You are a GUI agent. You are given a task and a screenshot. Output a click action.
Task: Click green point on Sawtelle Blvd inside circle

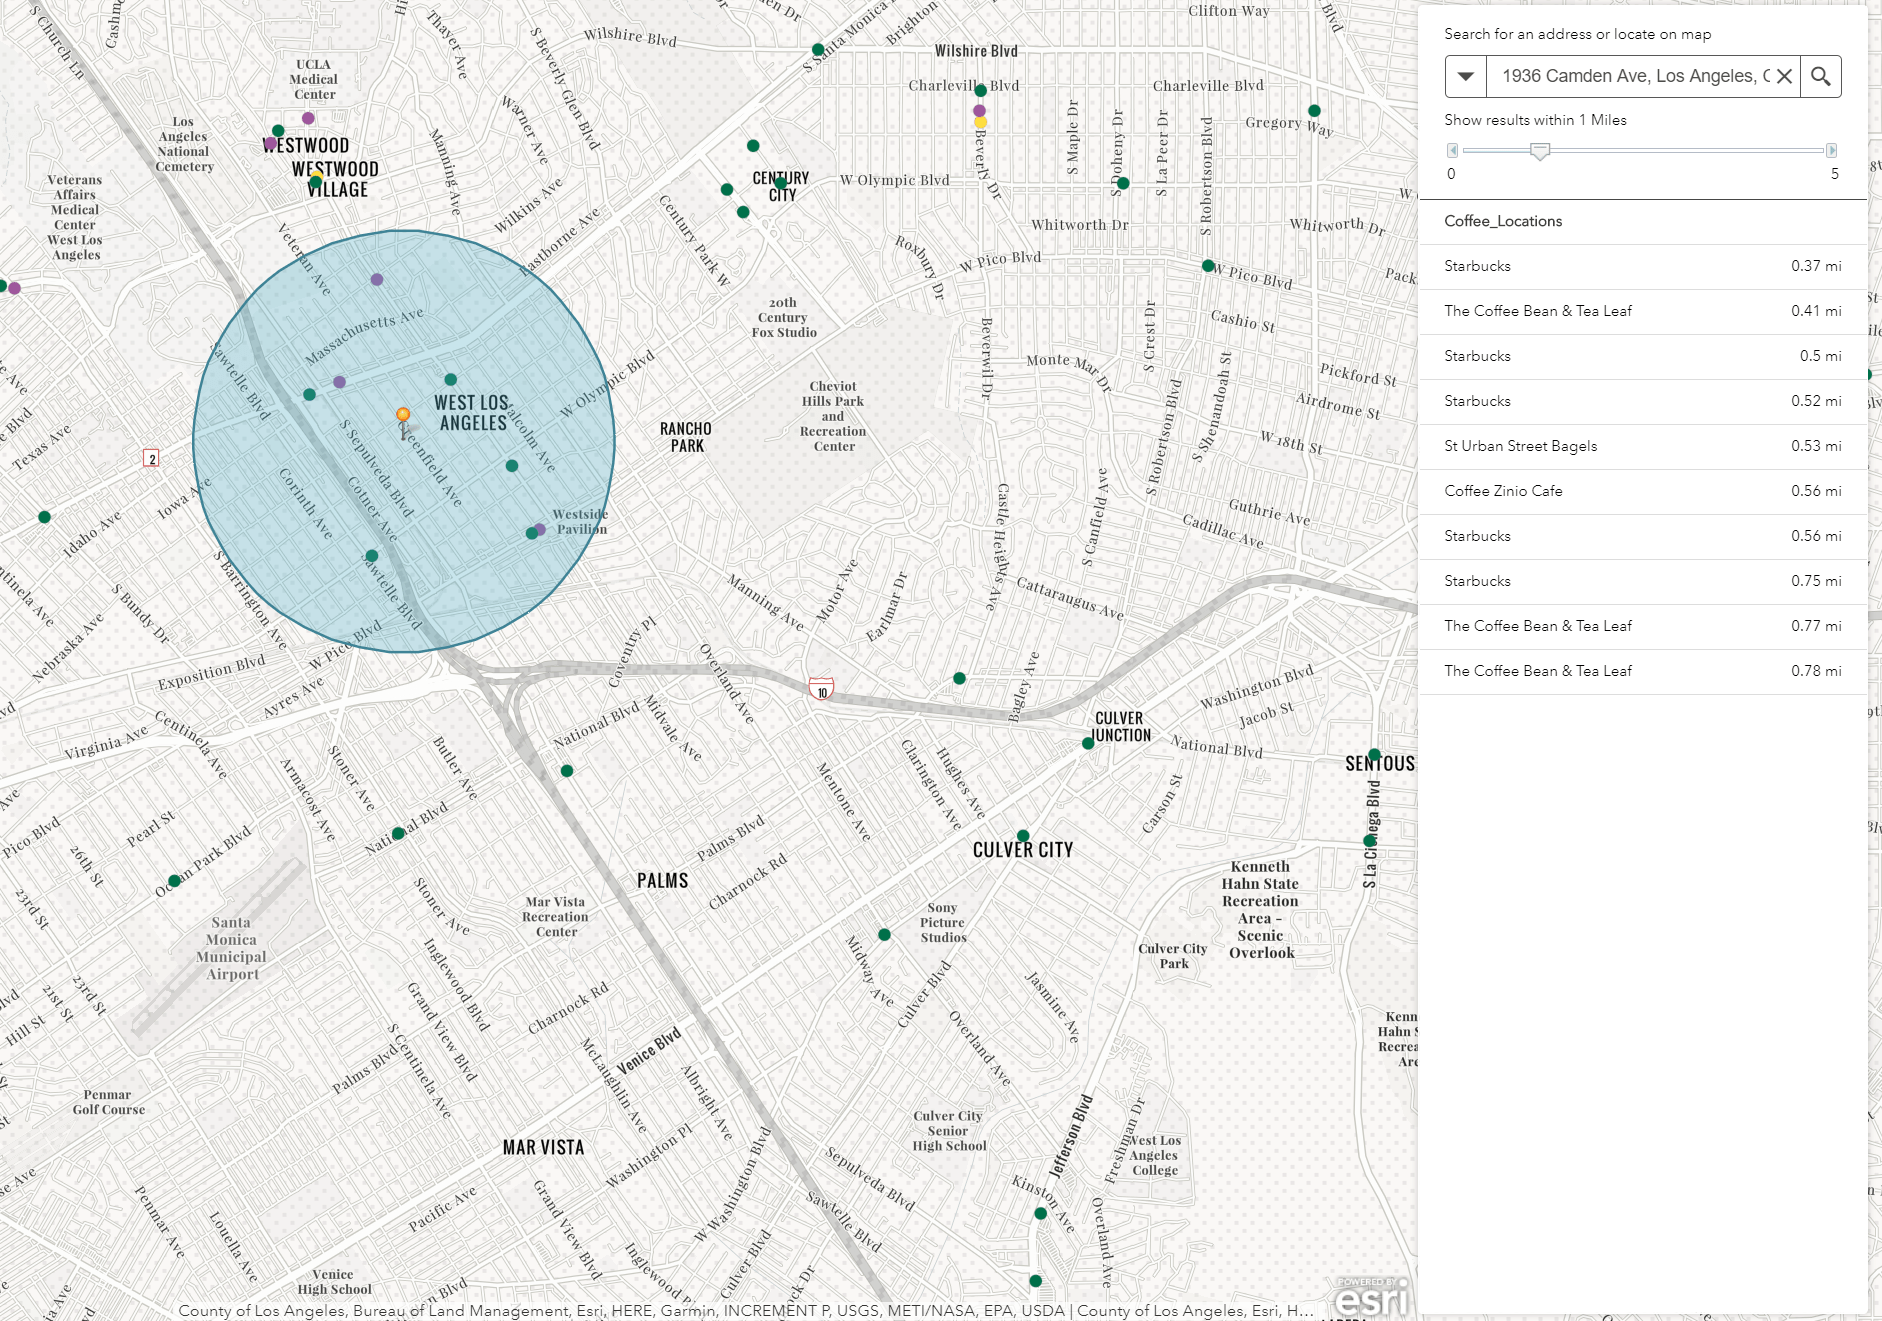click(372, 556)
